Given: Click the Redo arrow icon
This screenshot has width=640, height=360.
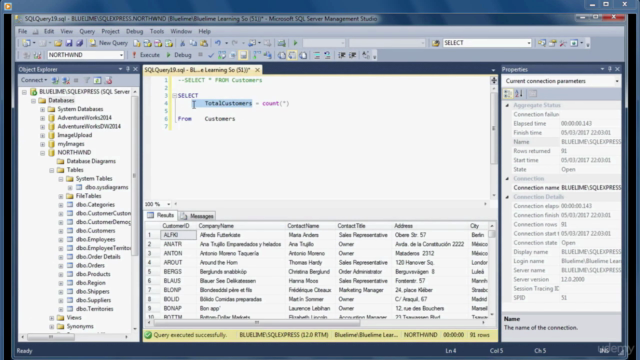Looking at the screenshot, I should coord(235,43).
